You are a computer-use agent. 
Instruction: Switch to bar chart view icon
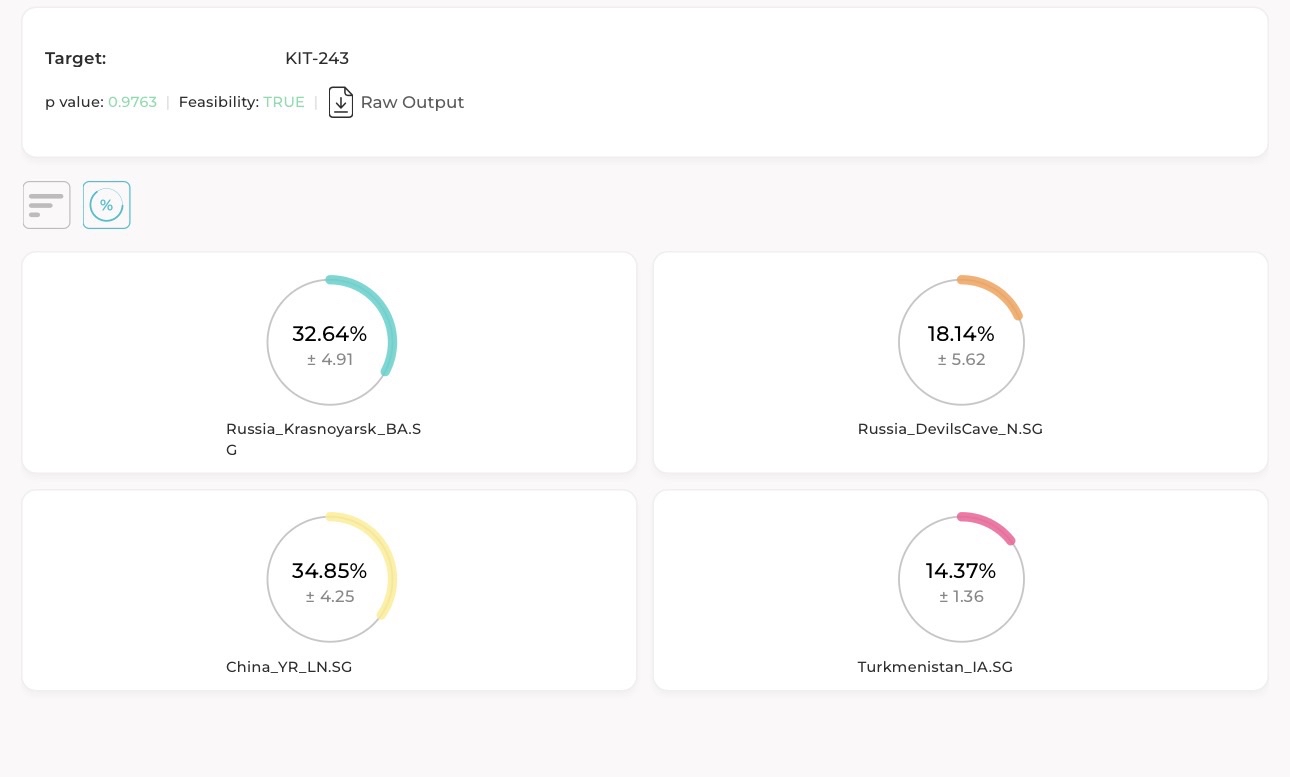(x=47, y=205)
